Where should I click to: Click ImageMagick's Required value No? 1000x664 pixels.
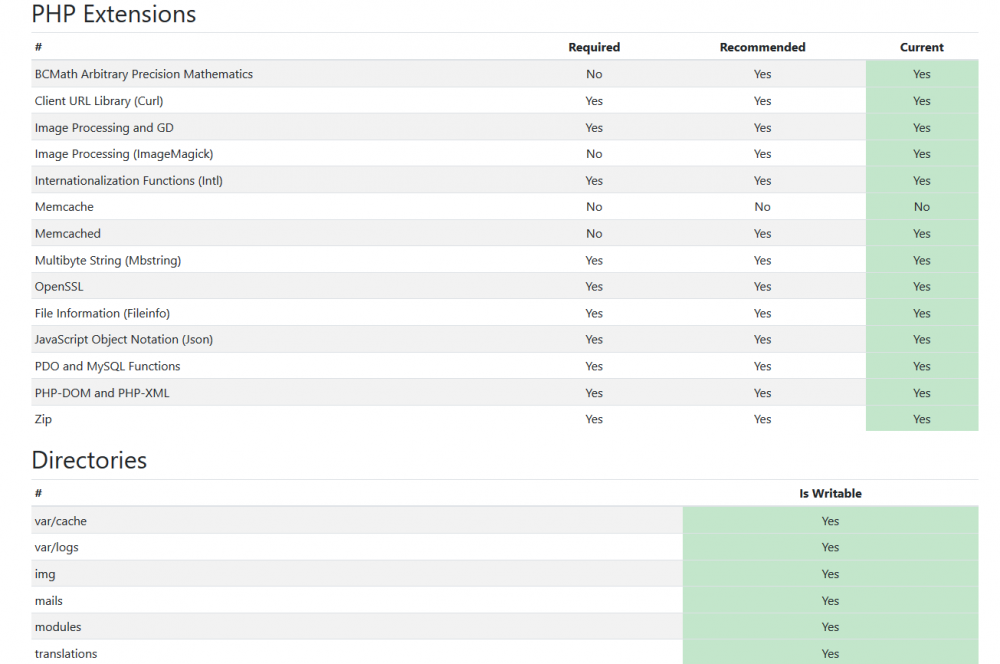click(594, 154)
